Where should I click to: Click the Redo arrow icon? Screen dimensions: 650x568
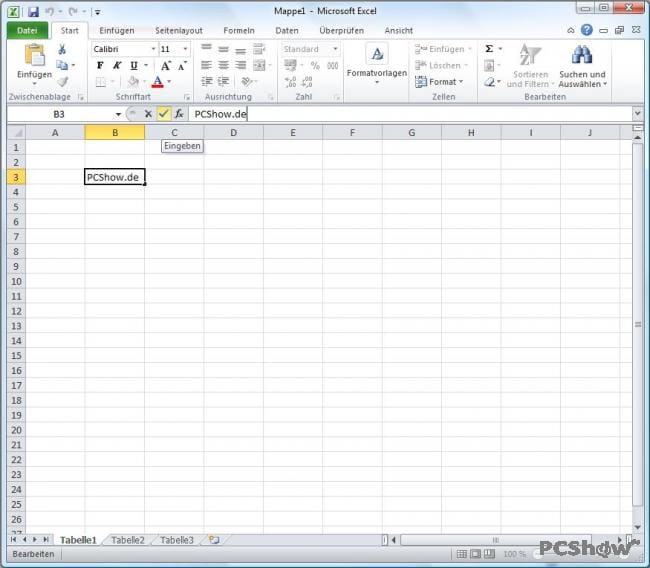73,12
